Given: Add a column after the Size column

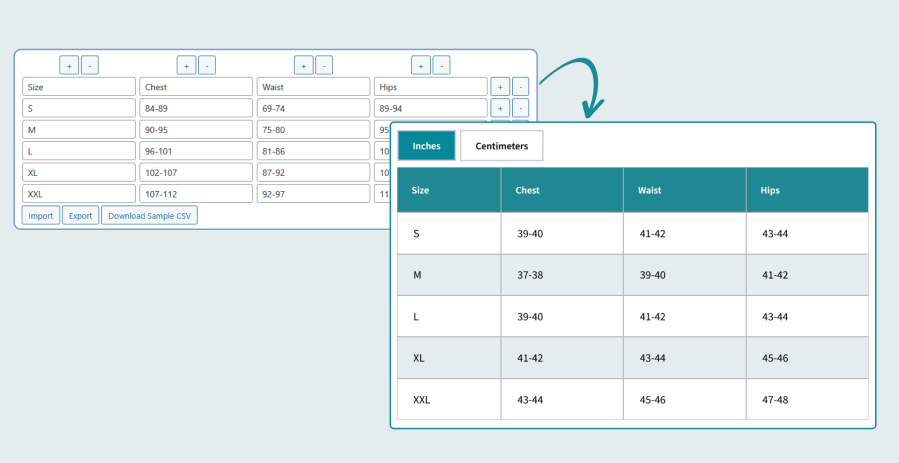Looking at the screenshot, I should click(69, 65).
